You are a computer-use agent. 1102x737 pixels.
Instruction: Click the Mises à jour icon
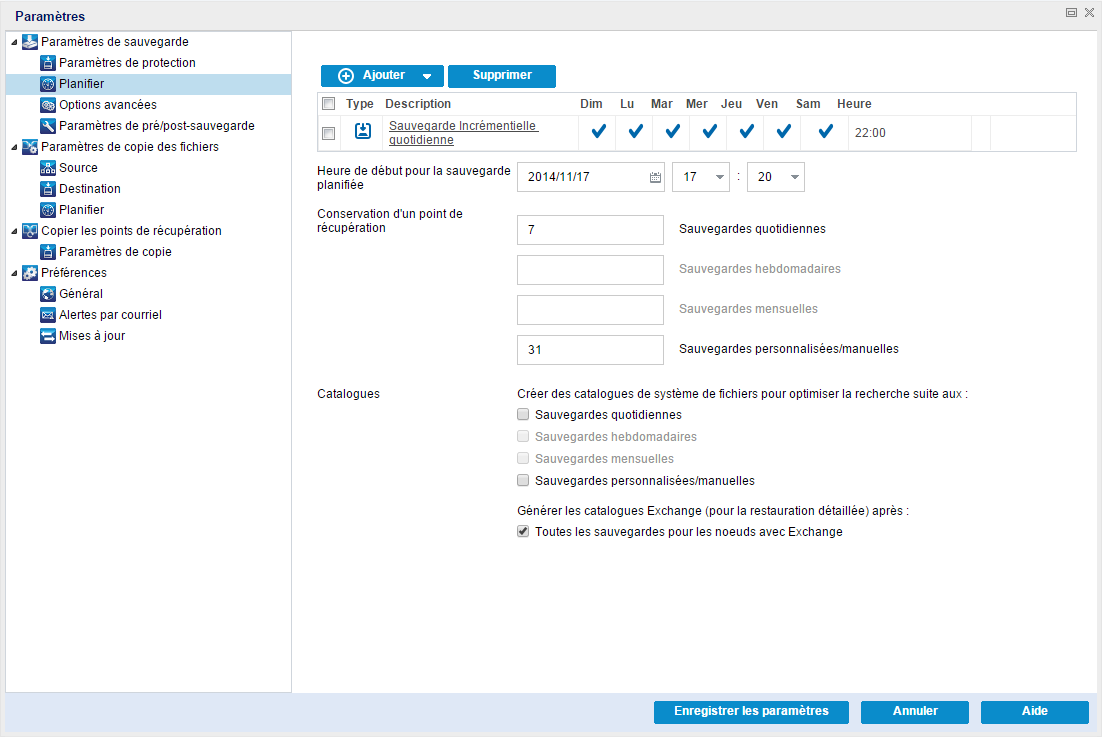(47, 336)
